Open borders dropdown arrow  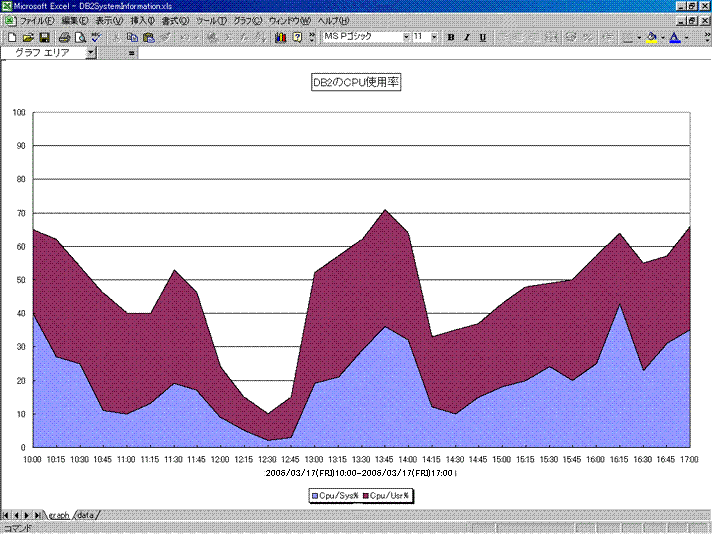coord(639,38)
